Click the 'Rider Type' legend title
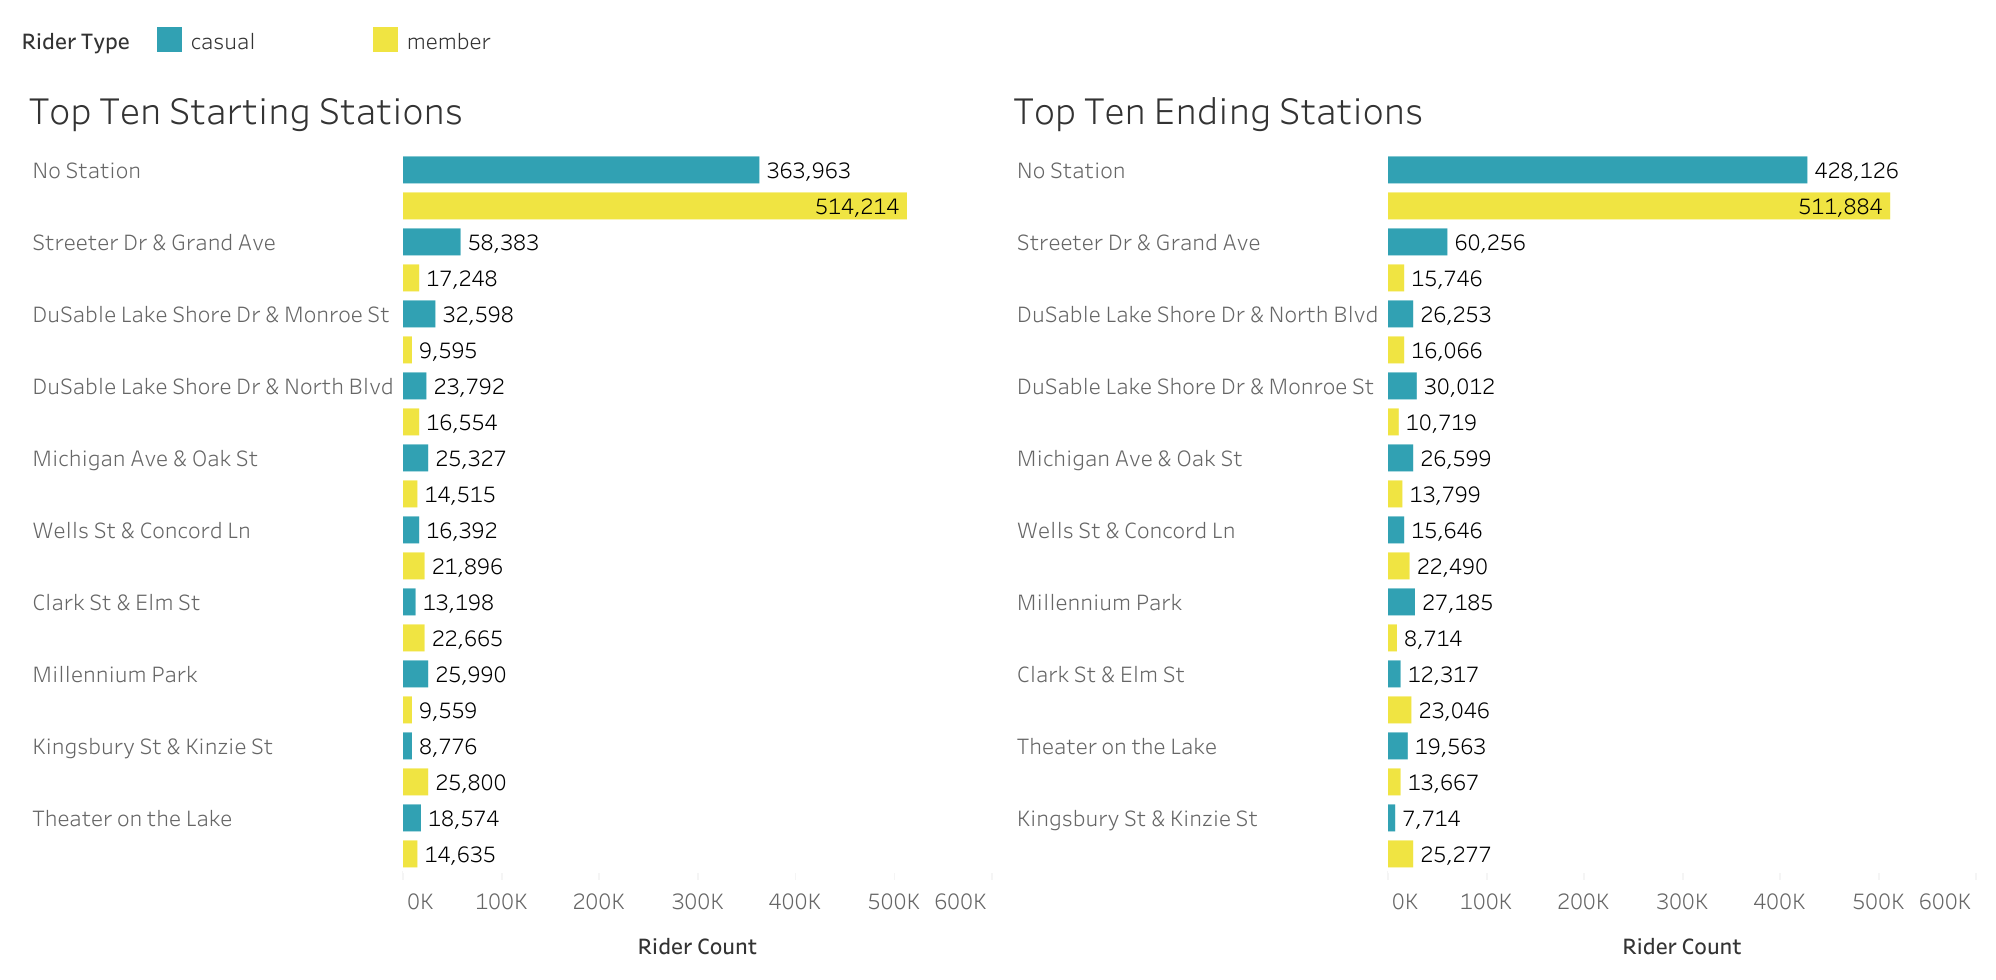 (76, 42)
